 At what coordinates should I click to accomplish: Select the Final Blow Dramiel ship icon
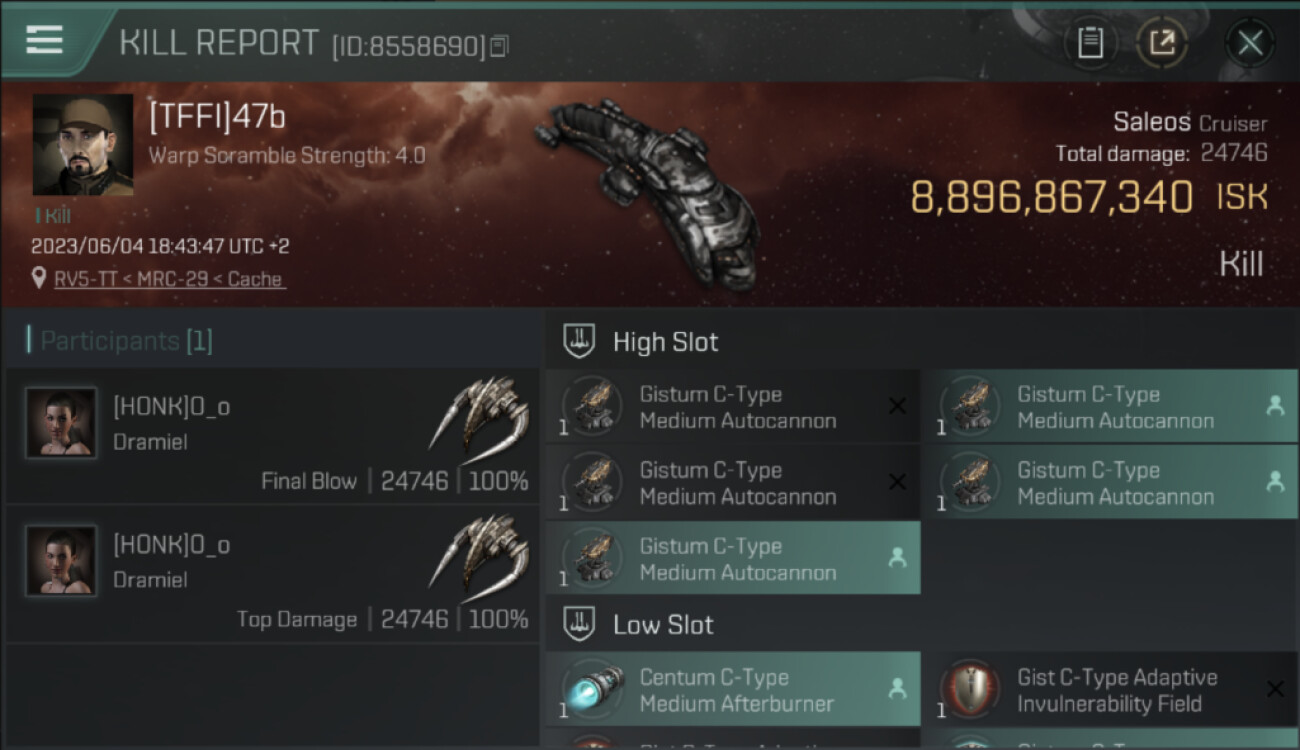(x=479, y=413)
